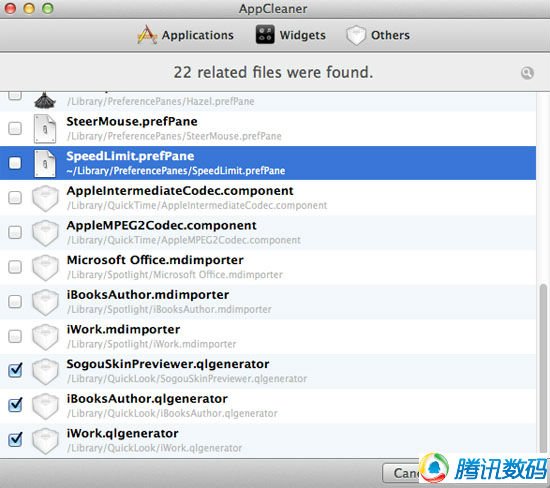Click the /Library/Spotlight/iWork.mdimporter path

click(x=152, y=344)
